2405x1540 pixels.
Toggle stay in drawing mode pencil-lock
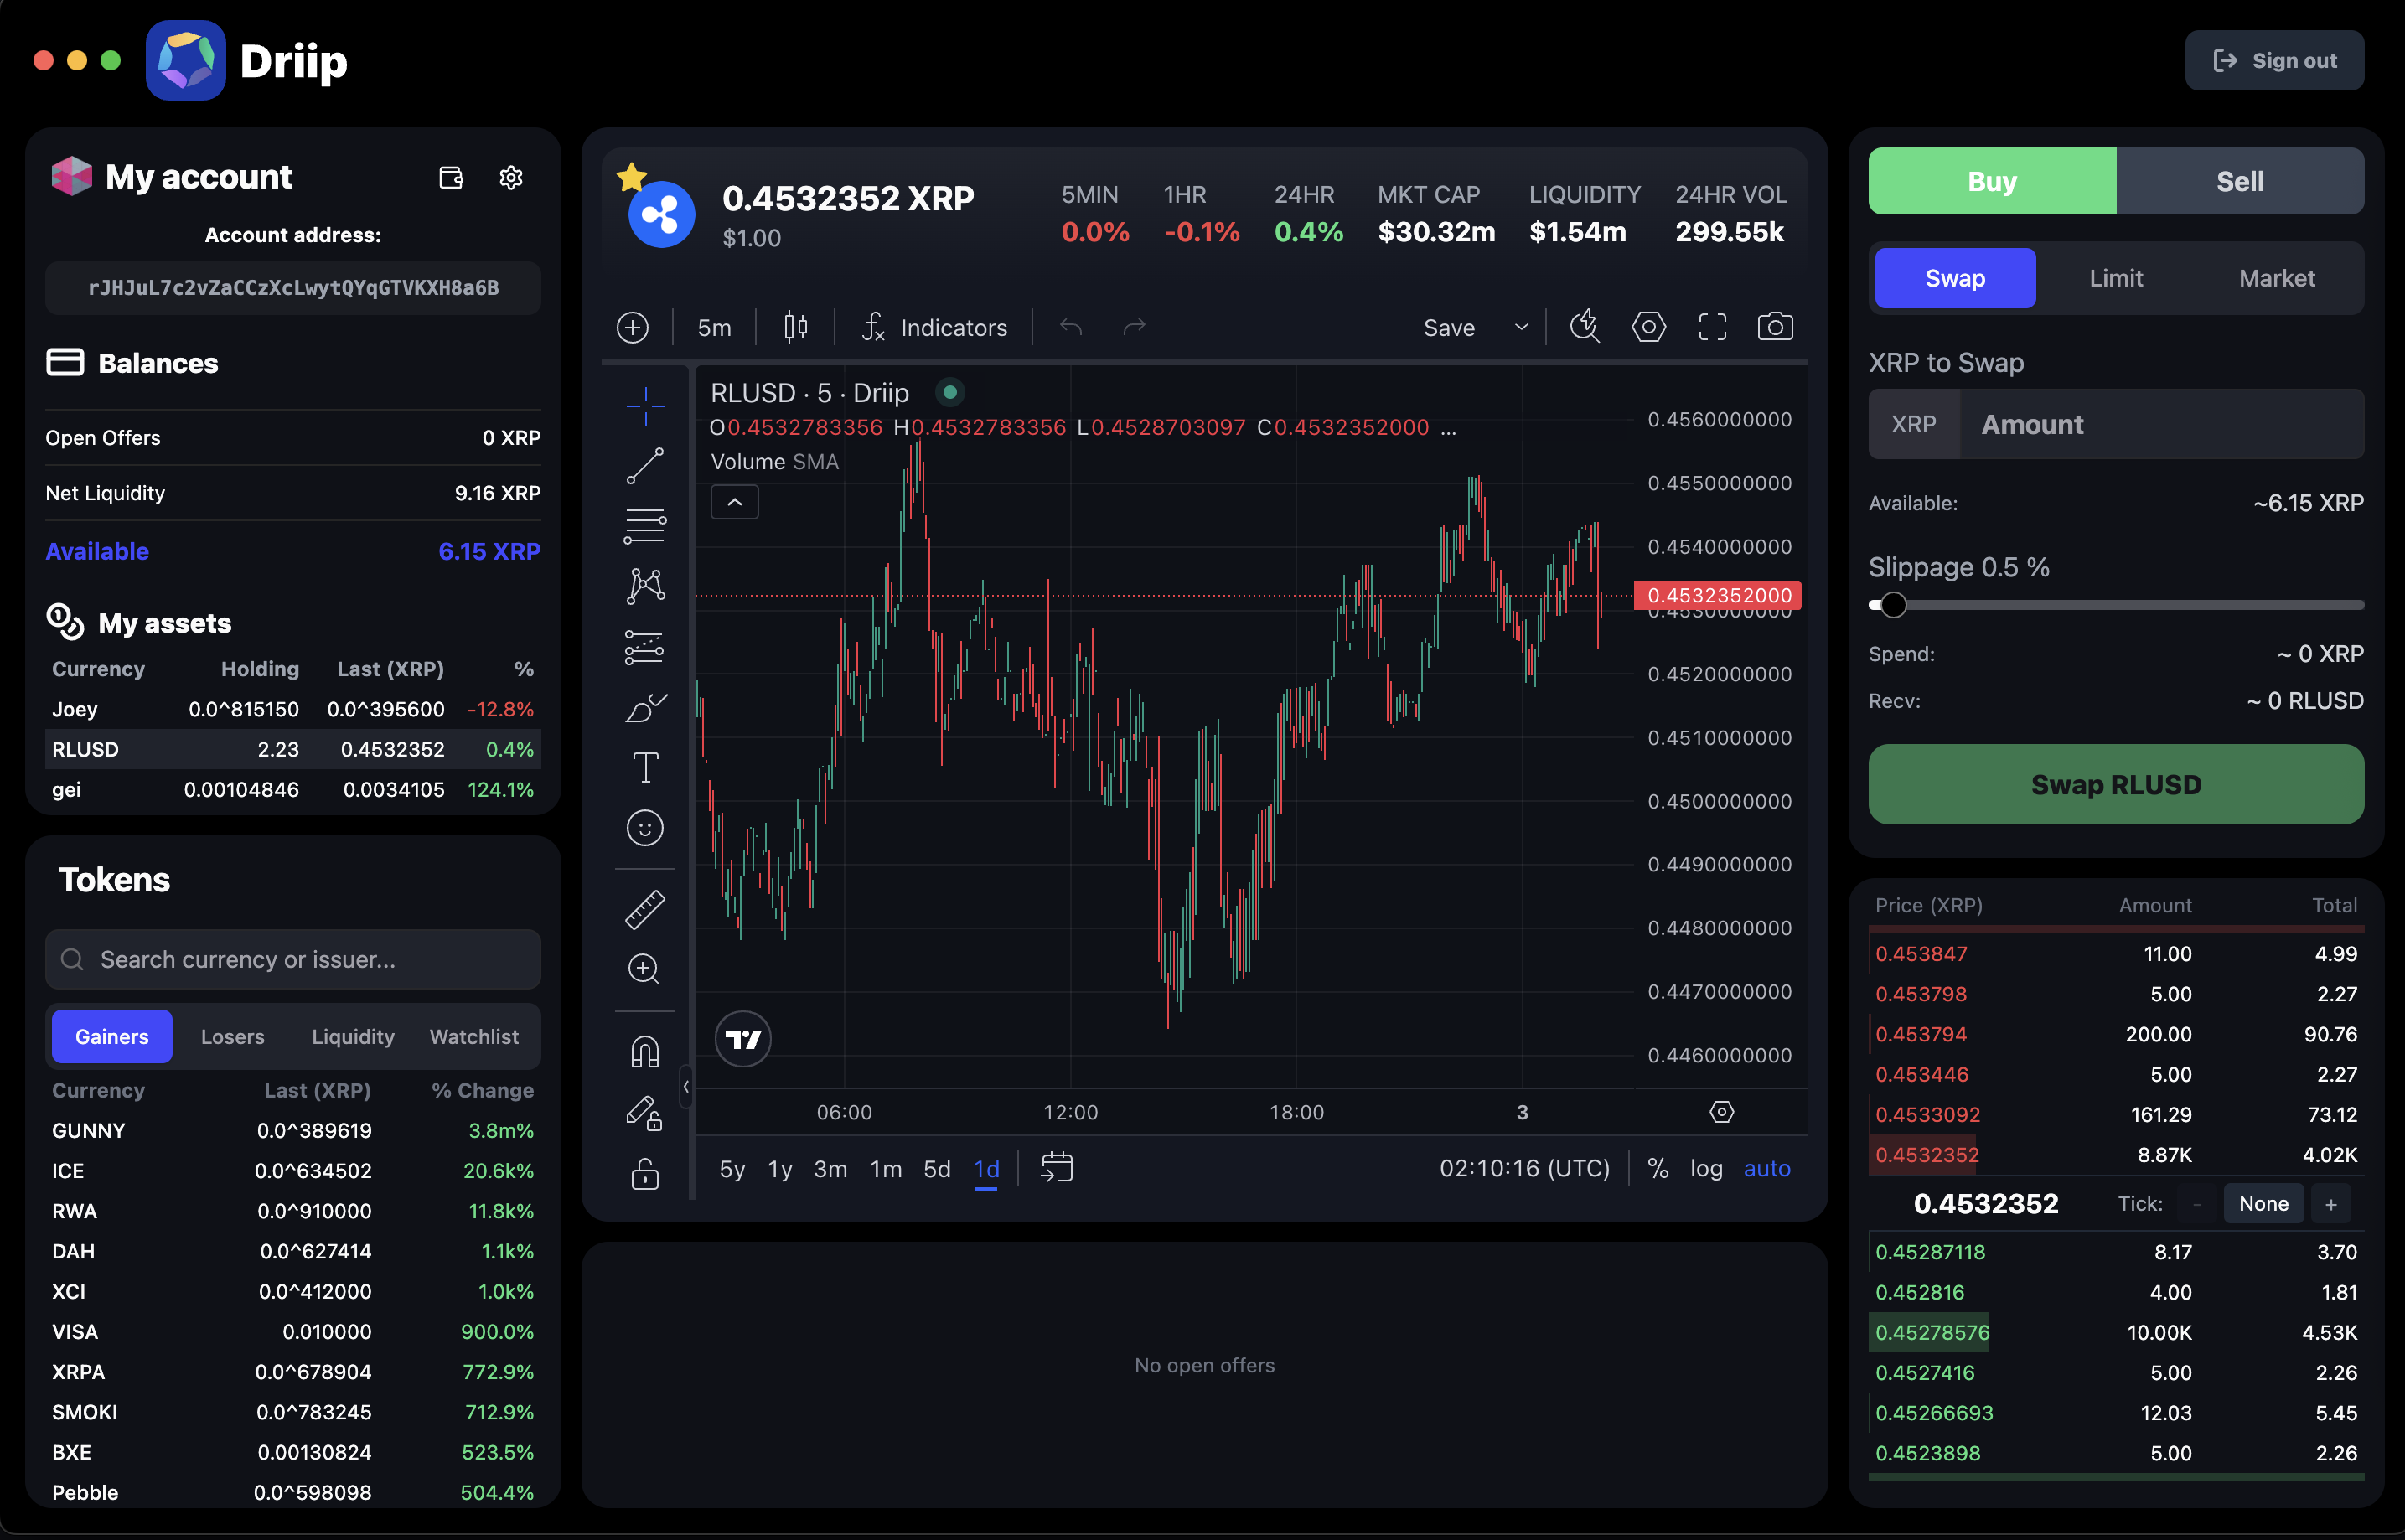point(646,1113)
